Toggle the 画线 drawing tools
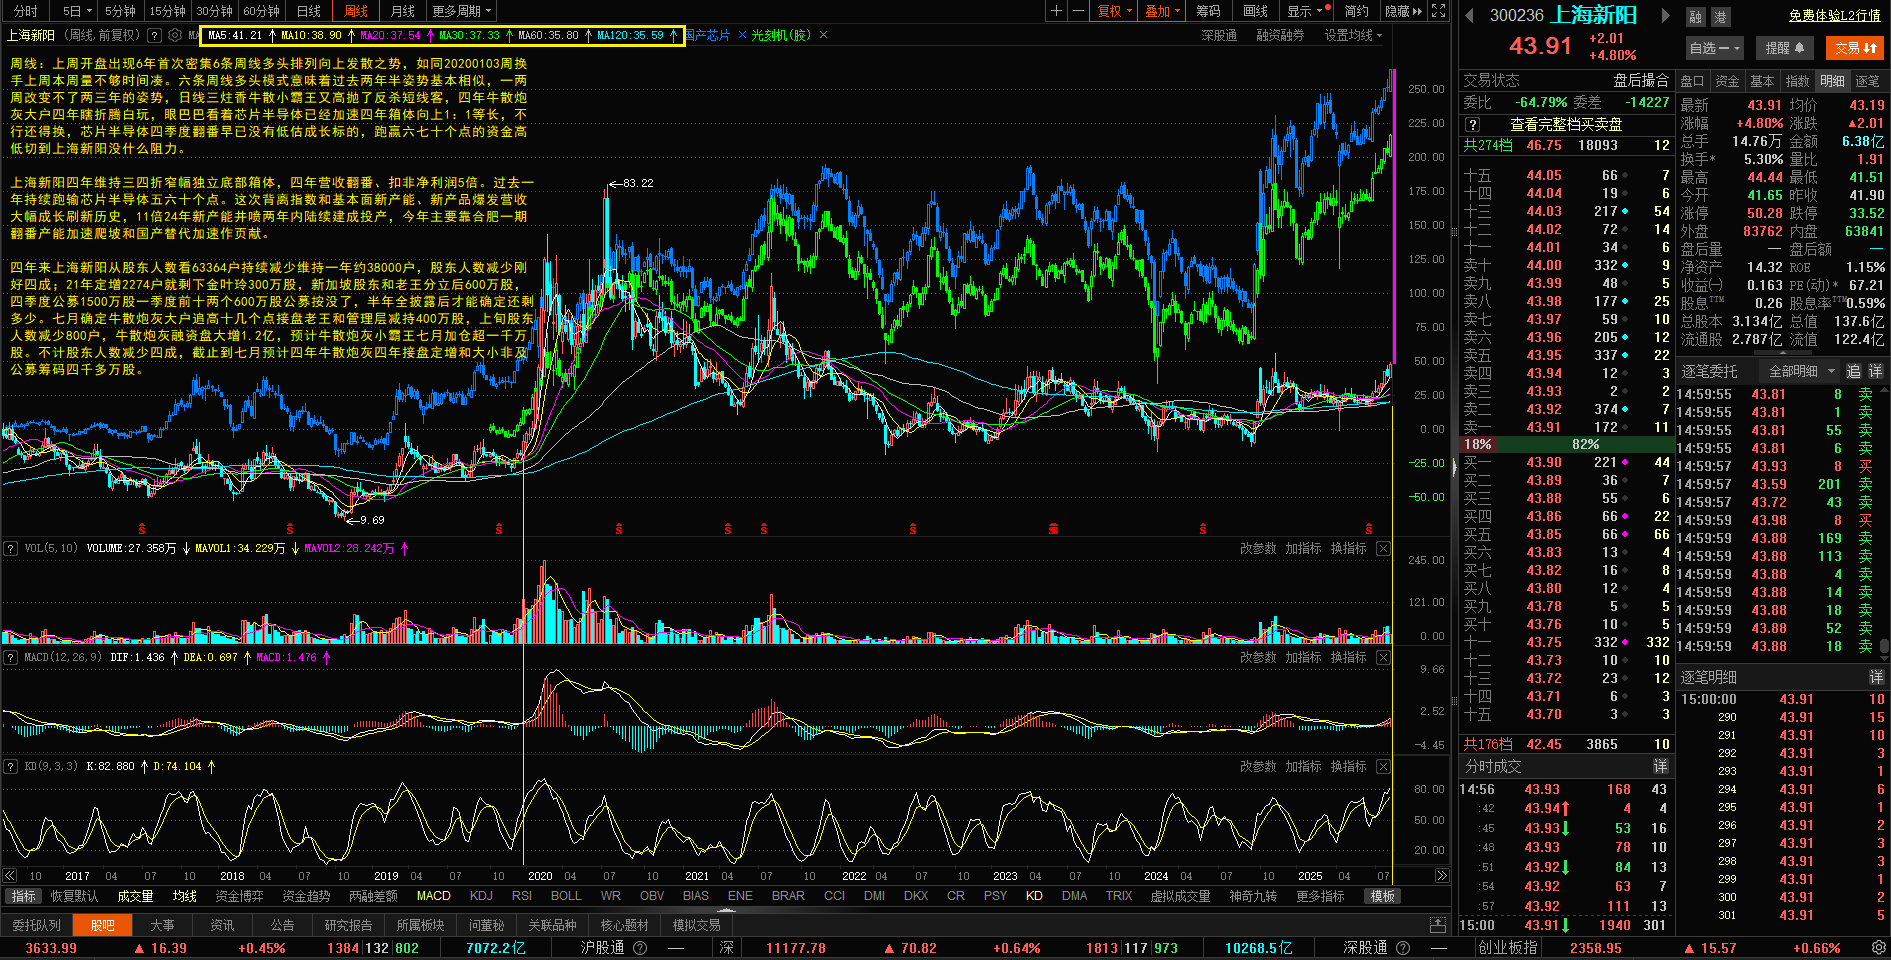Image resolution: width=1891 pixels, height=960 pixels. tap(1255, 11)
